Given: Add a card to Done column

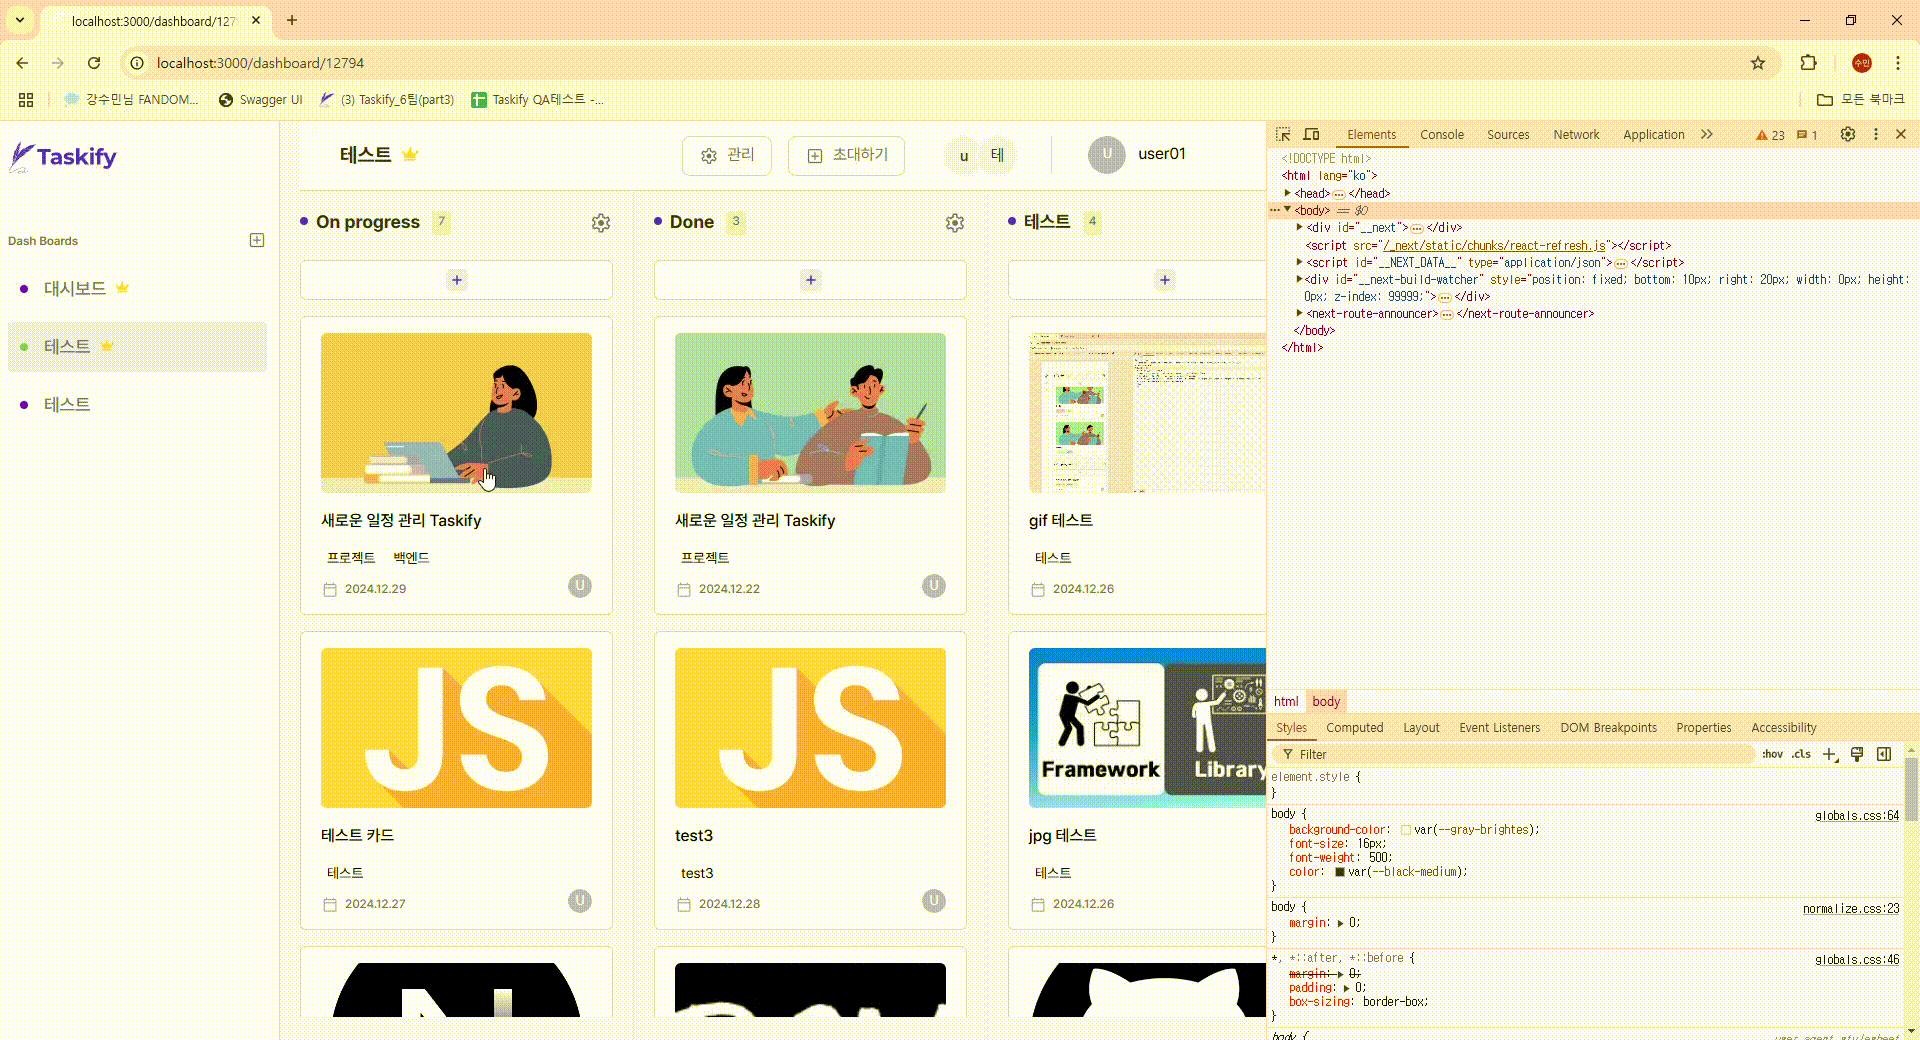Looking at the screenshot, I should (811, 280).
